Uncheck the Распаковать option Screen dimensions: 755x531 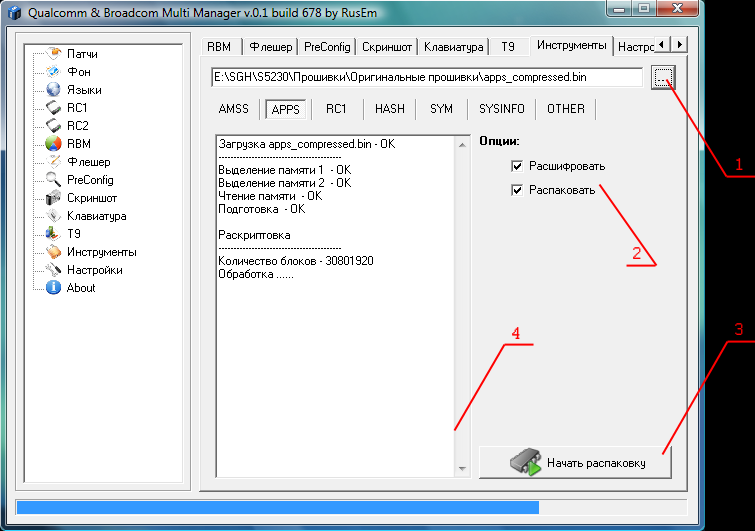click(x=516, y=190)
